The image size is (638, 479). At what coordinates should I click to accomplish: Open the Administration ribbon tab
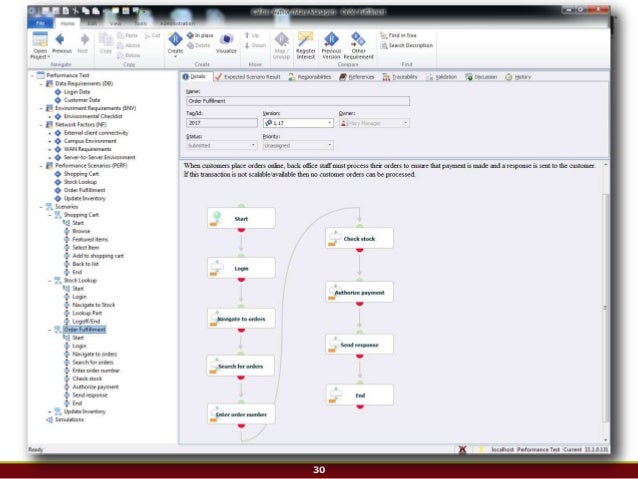pos(177,23)
